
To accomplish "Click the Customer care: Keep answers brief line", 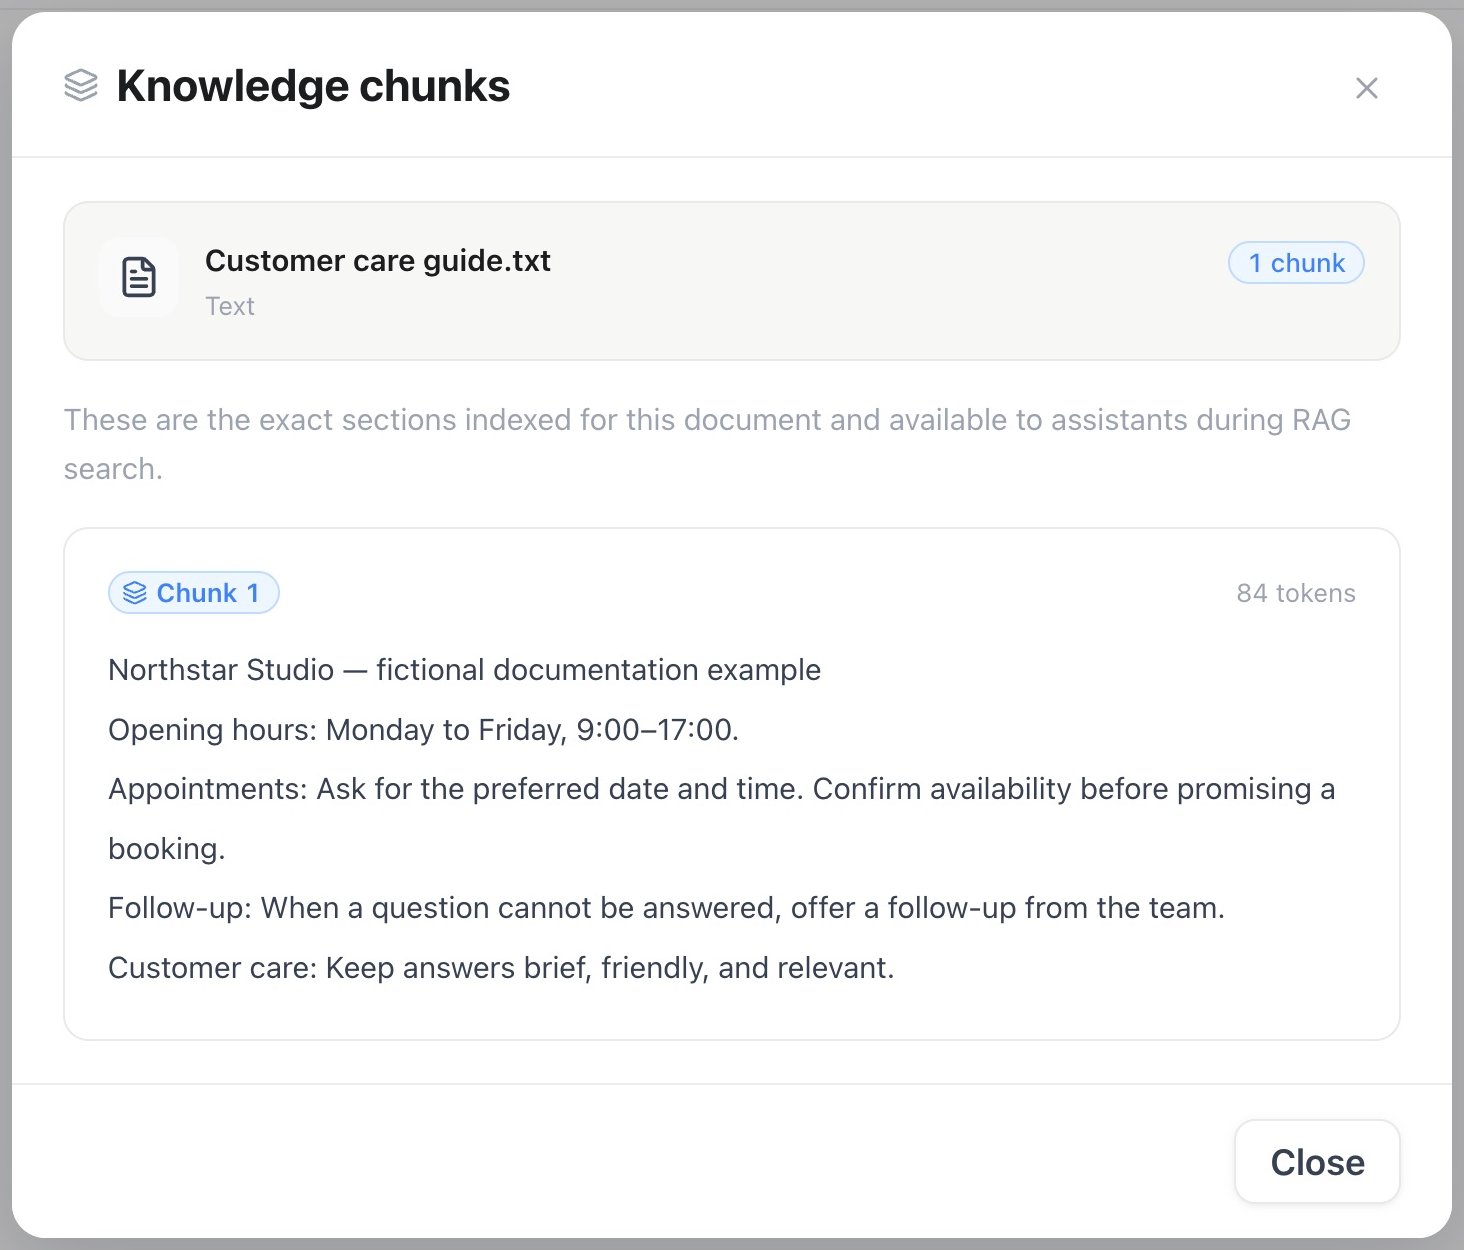I will [x=501, y=968].
